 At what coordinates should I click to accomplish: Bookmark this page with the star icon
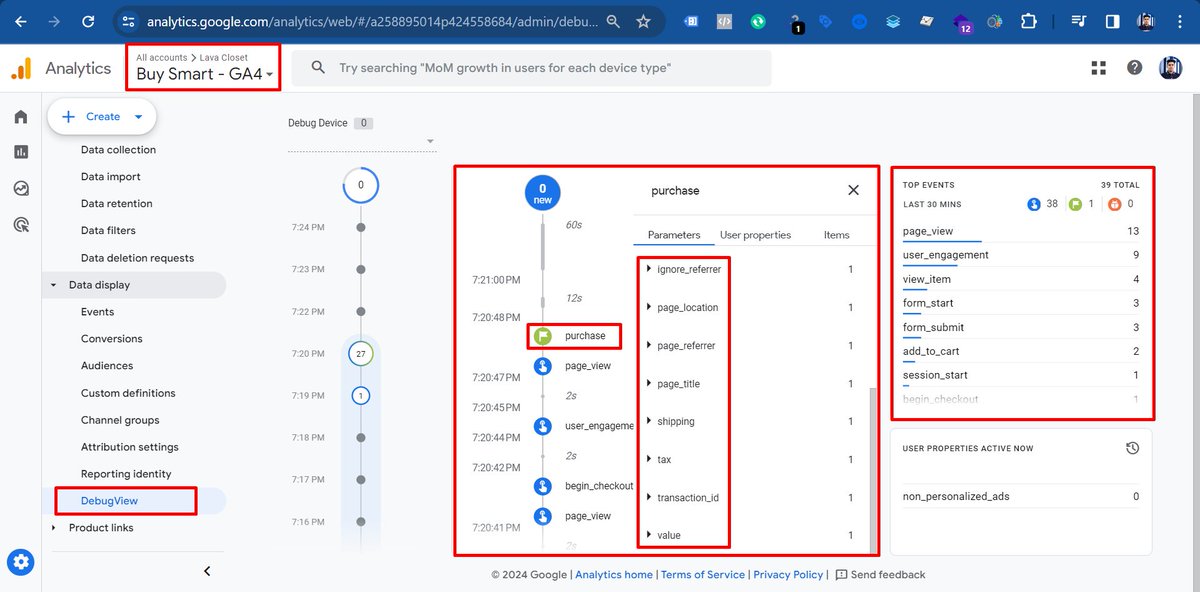click(643, 21)
